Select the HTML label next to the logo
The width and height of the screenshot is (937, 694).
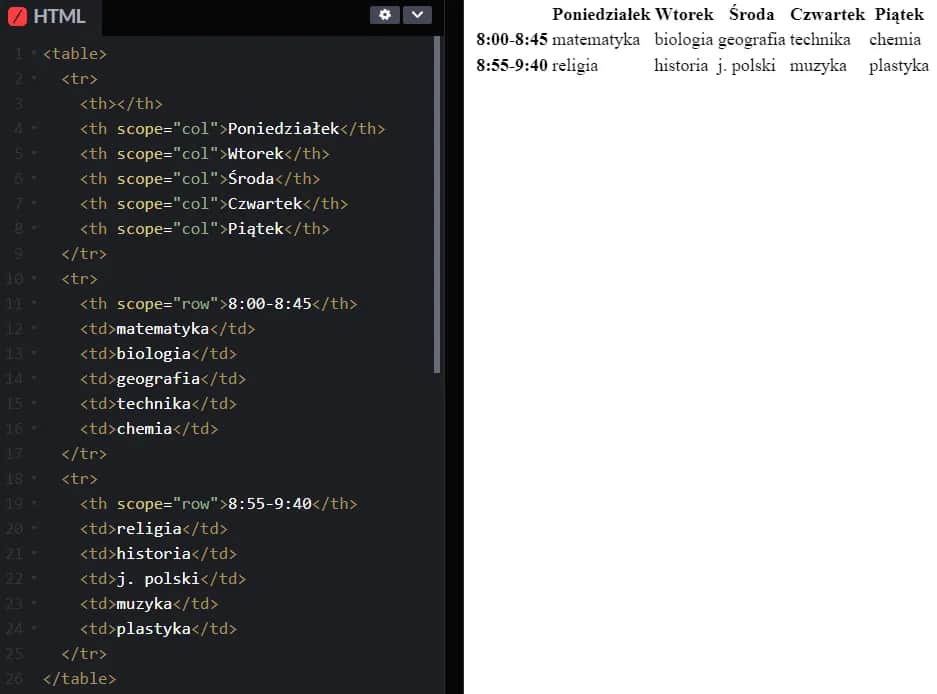58,16
